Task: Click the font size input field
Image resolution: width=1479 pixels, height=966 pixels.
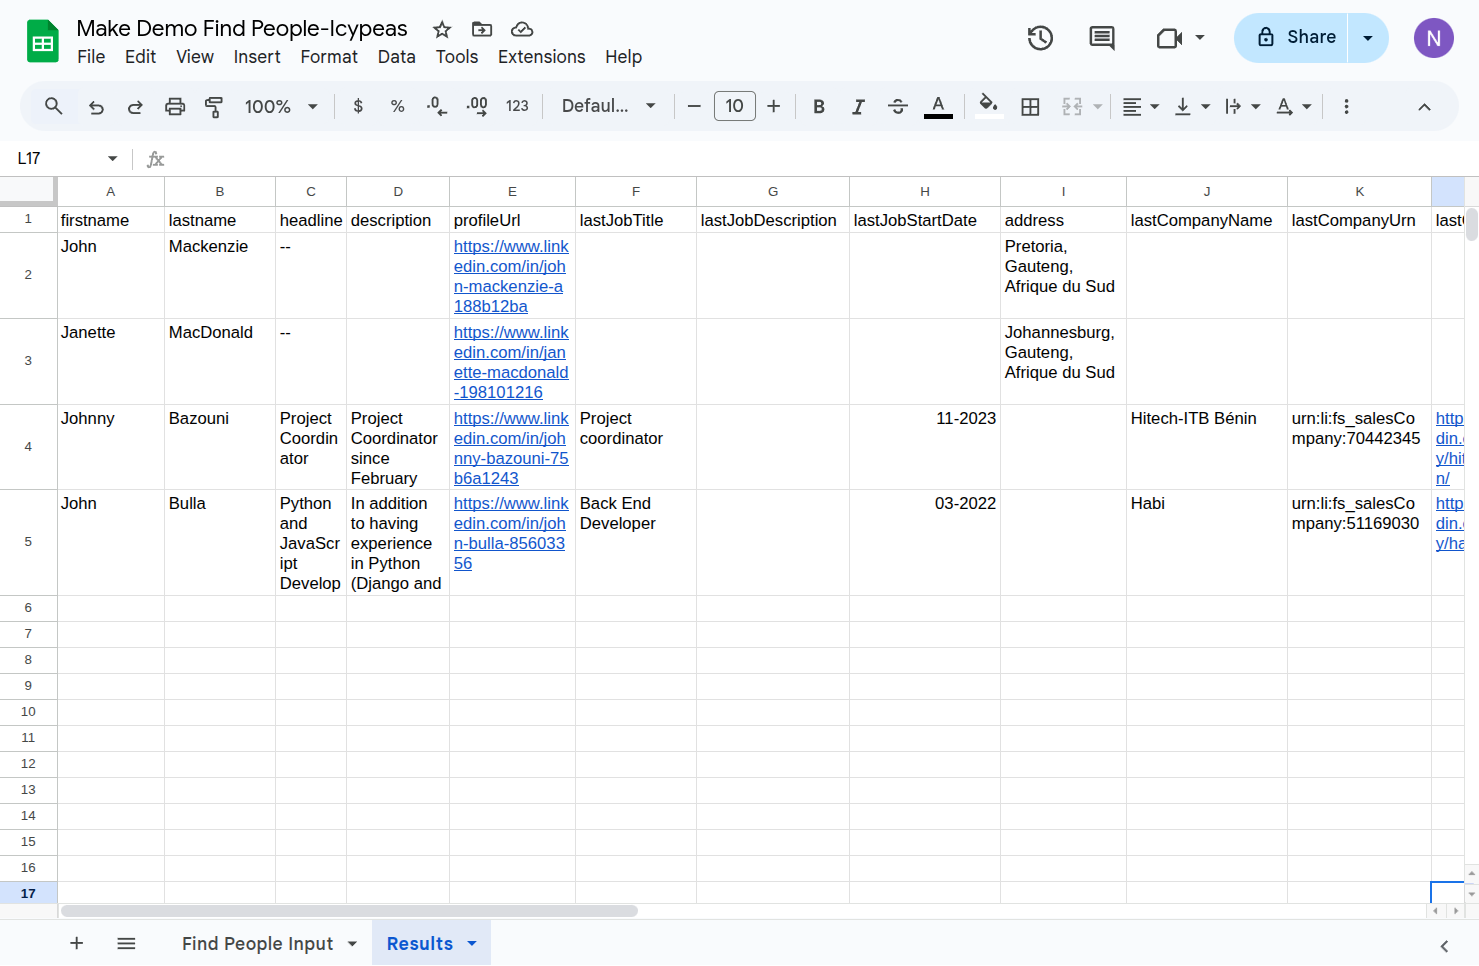Action: [735, 106]
